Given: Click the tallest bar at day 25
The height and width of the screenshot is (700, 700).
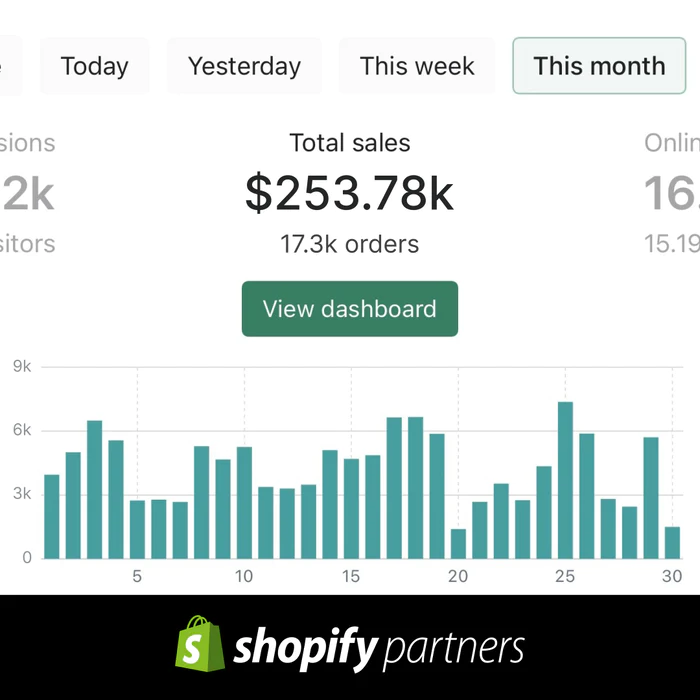Looking at the screenshot, I should [x=565, y=480].
